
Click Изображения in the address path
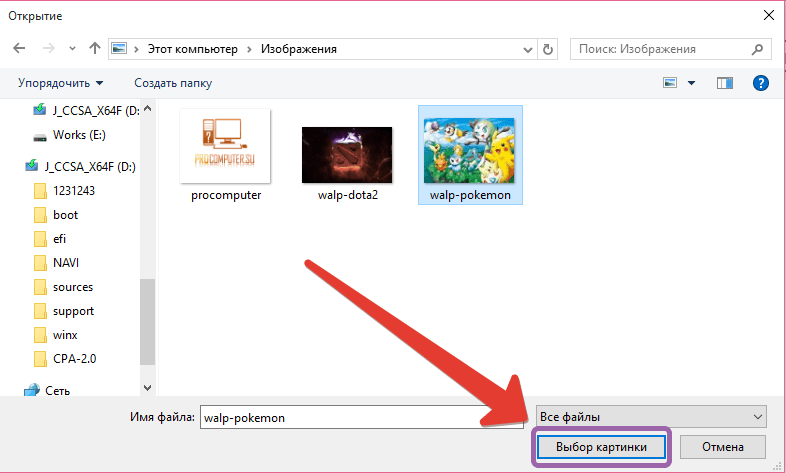[x=299, y=48]
